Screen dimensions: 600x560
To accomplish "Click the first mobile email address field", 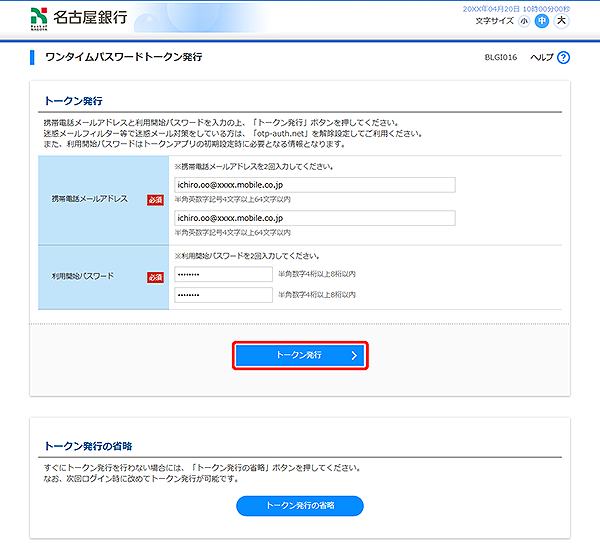I will coord(313,184).
